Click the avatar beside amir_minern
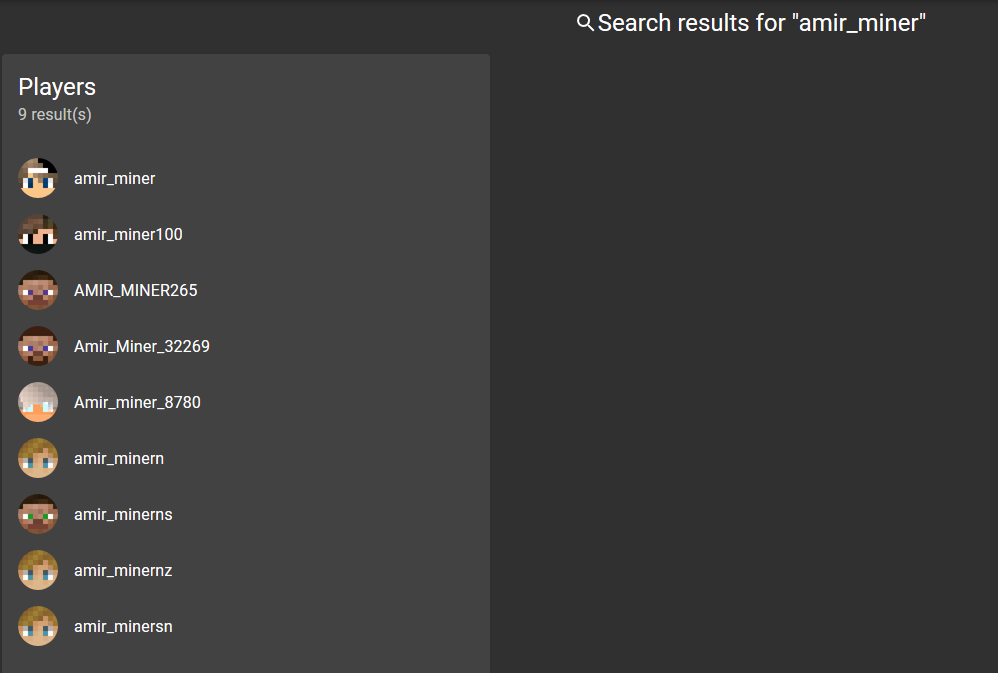The image size is (998, 673). click(x=38, y=458)
